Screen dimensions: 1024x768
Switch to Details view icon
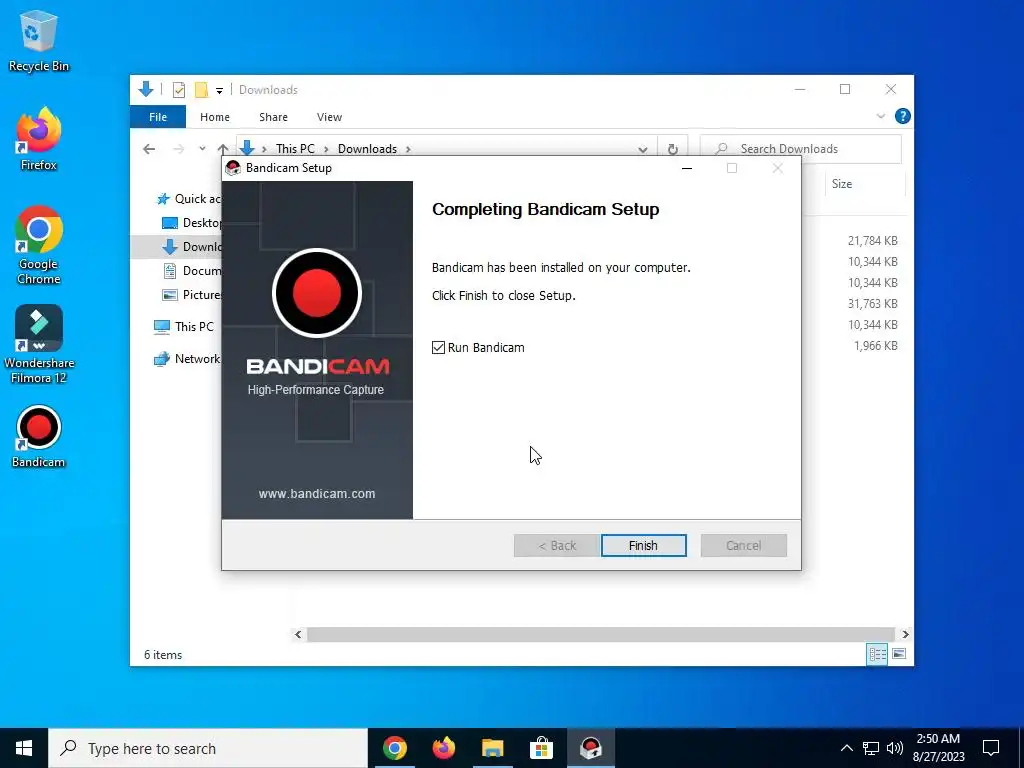coord(877,654)
